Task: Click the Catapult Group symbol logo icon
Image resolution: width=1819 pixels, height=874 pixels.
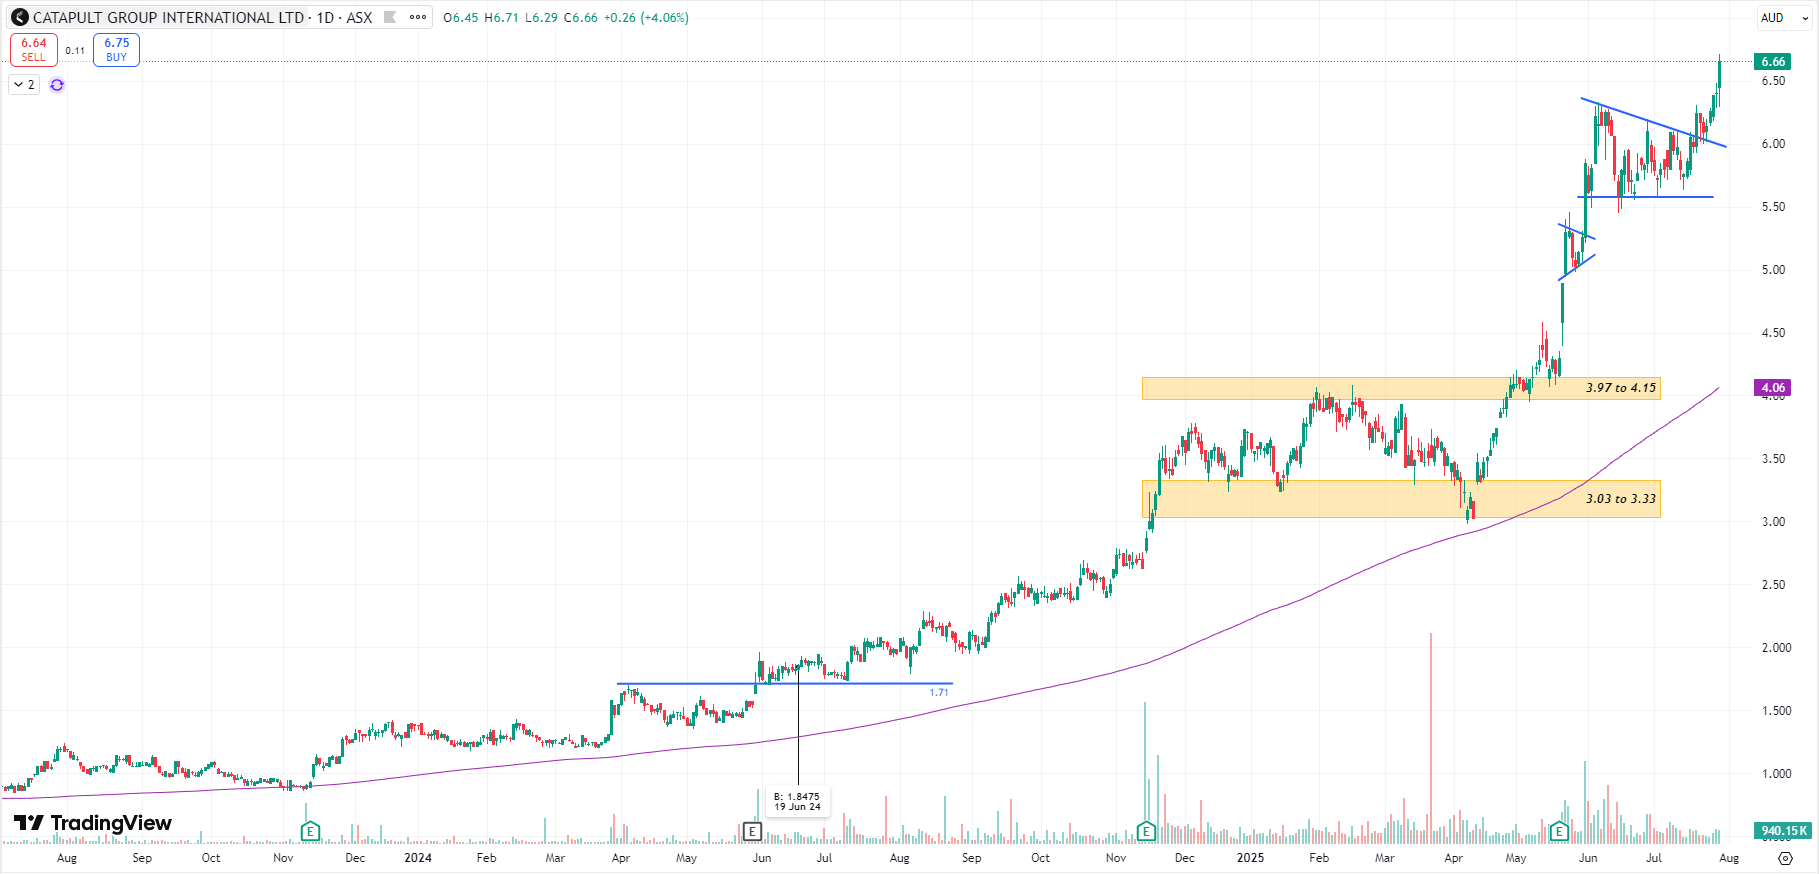Action: click(19, 17)
